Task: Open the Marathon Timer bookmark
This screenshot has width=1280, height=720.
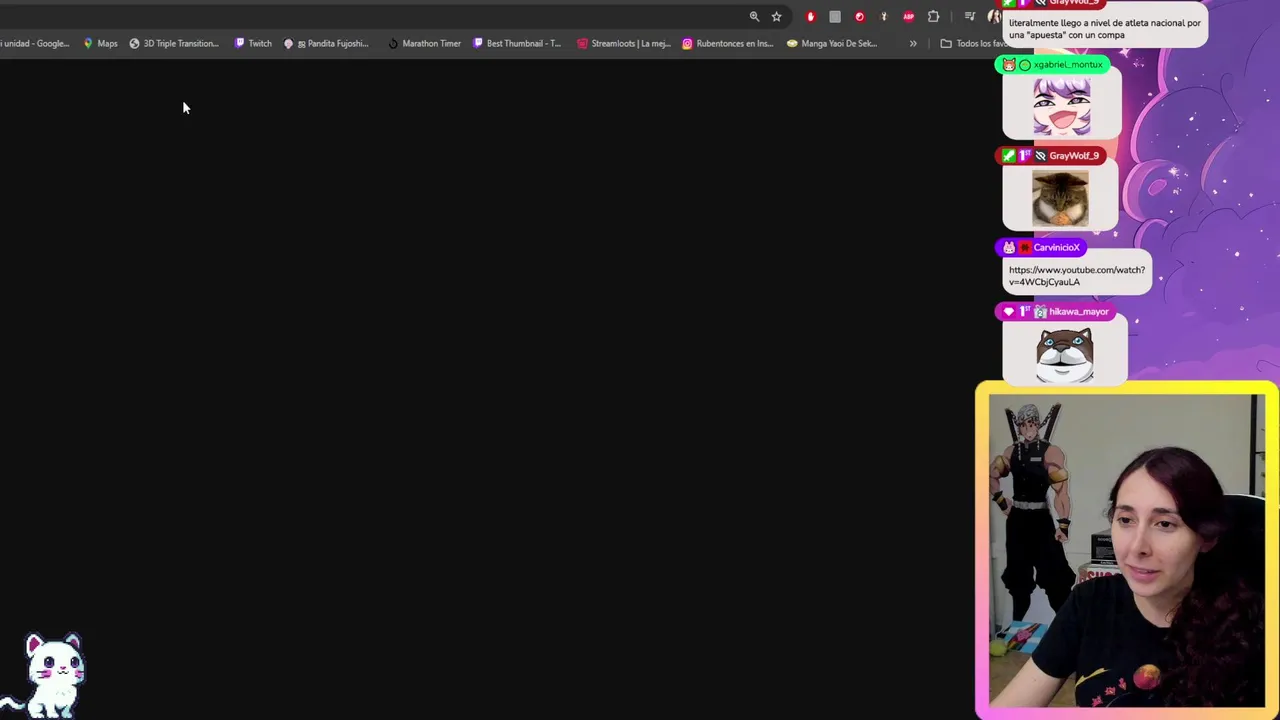Action: [424, 43]
